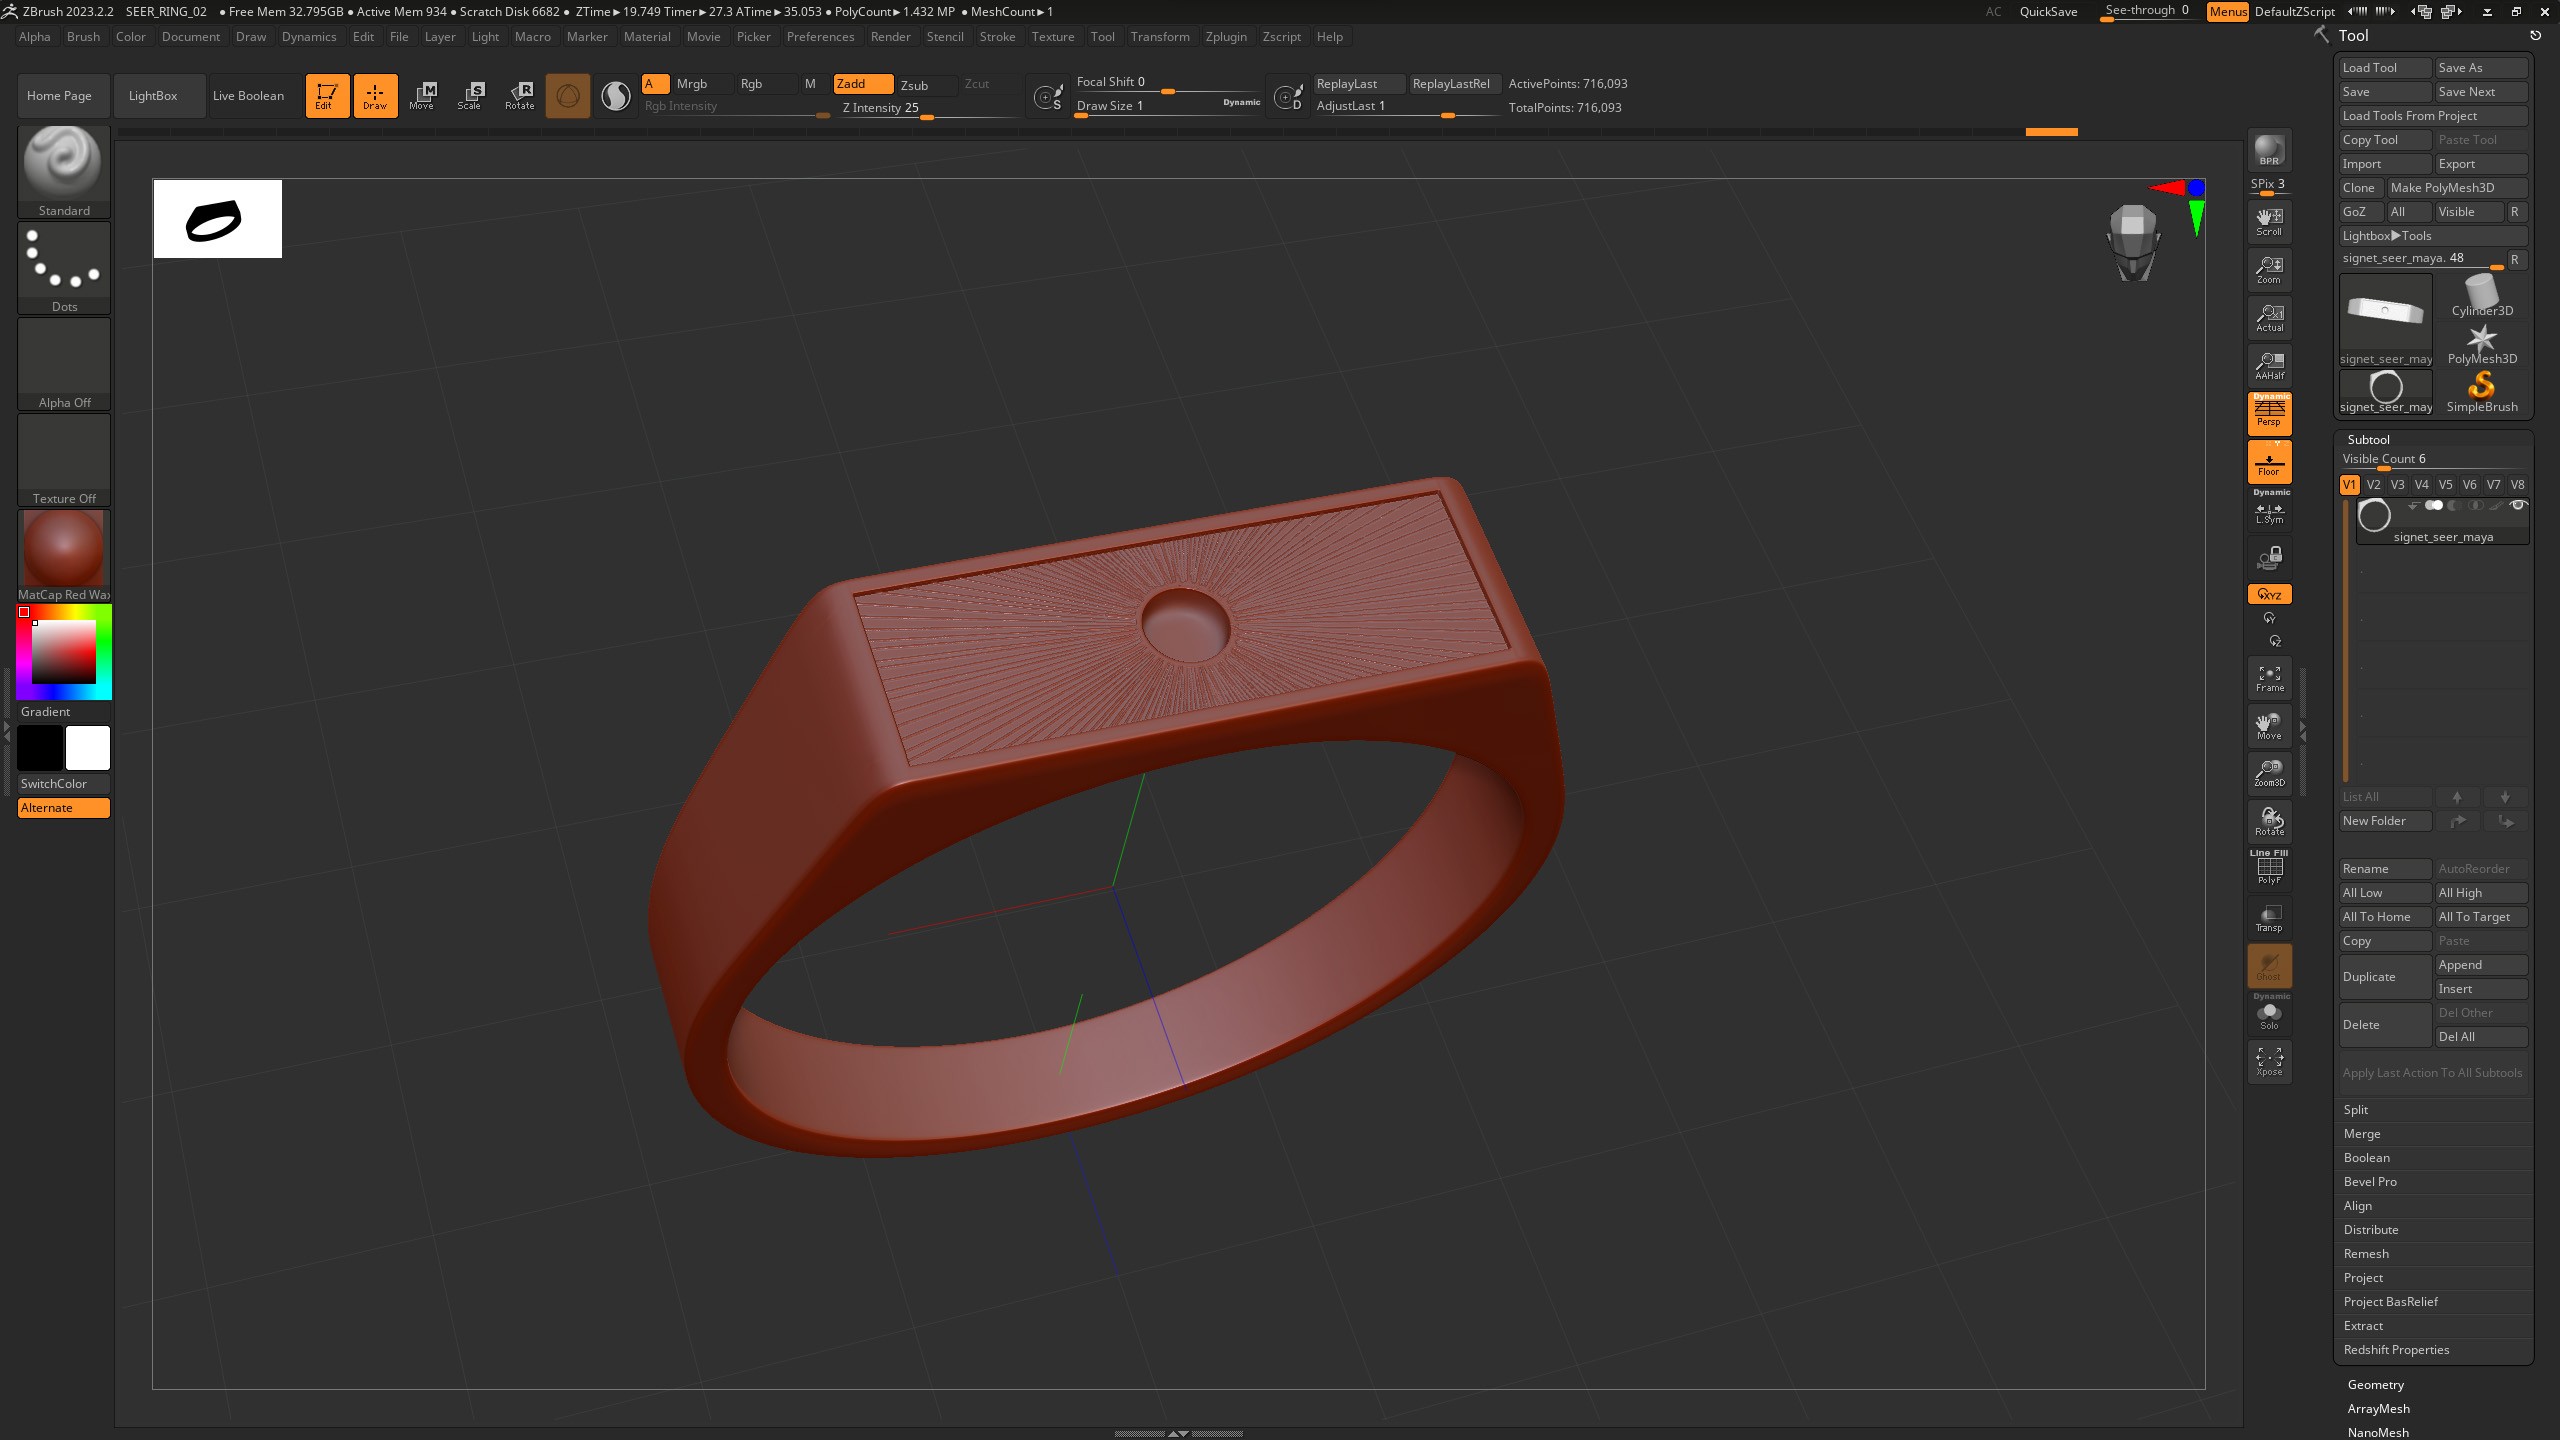Select the Rotate transform tool in top bar
Screen dimensions: 2560x1440
click(520, 95)
